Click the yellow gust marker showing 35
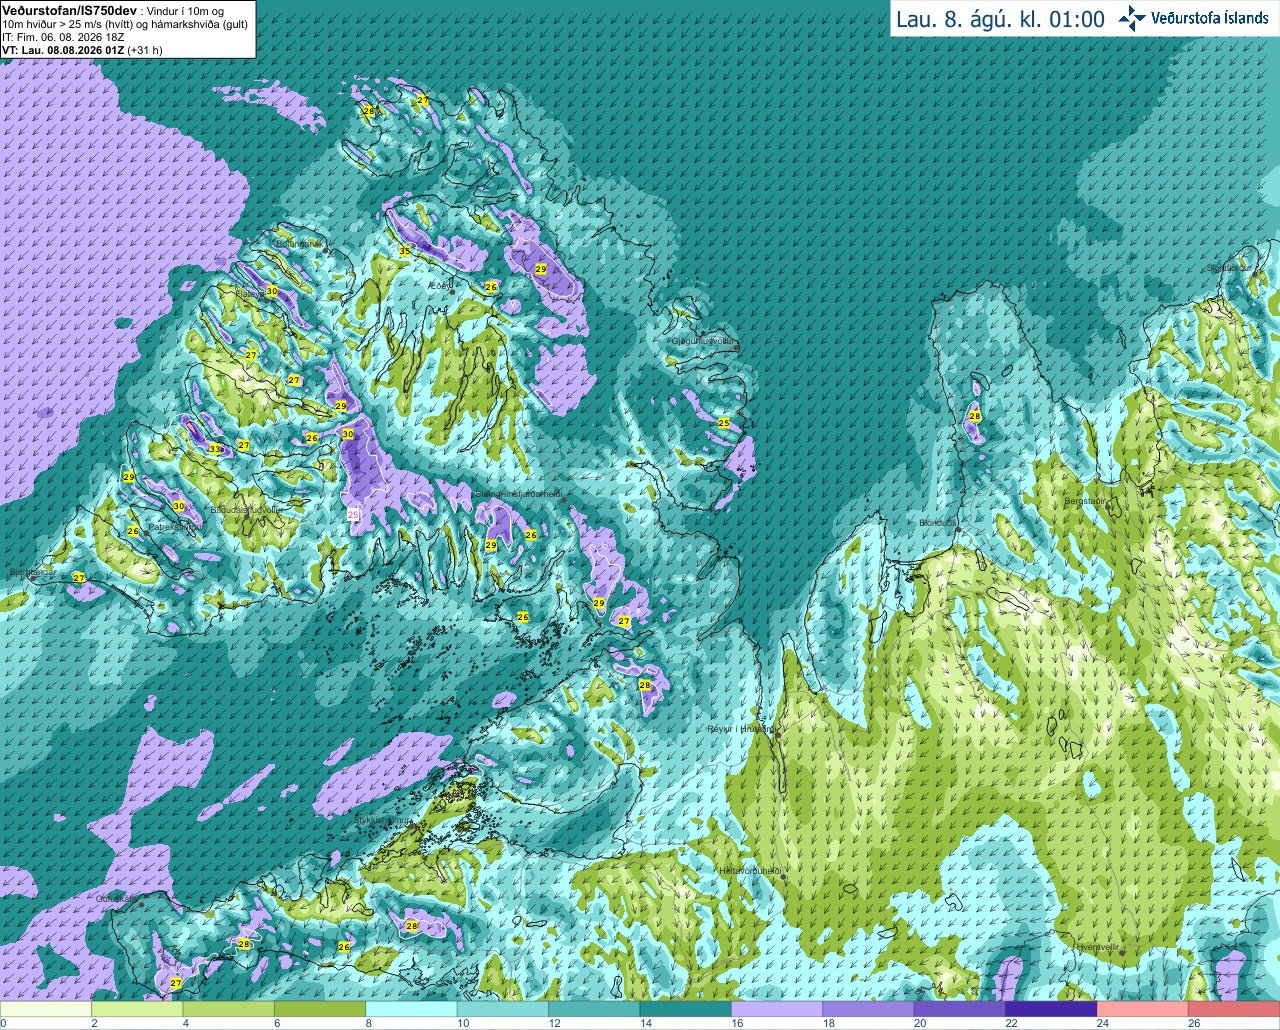 [x=405, y=251]
